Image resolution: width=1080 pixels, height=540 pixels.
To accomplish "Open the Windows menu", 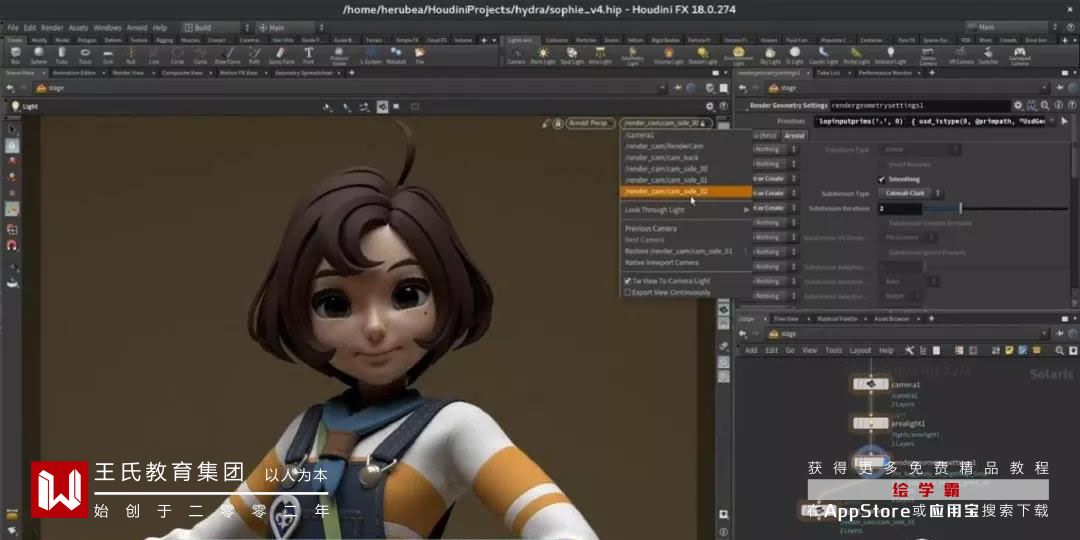I will point(107,28).
